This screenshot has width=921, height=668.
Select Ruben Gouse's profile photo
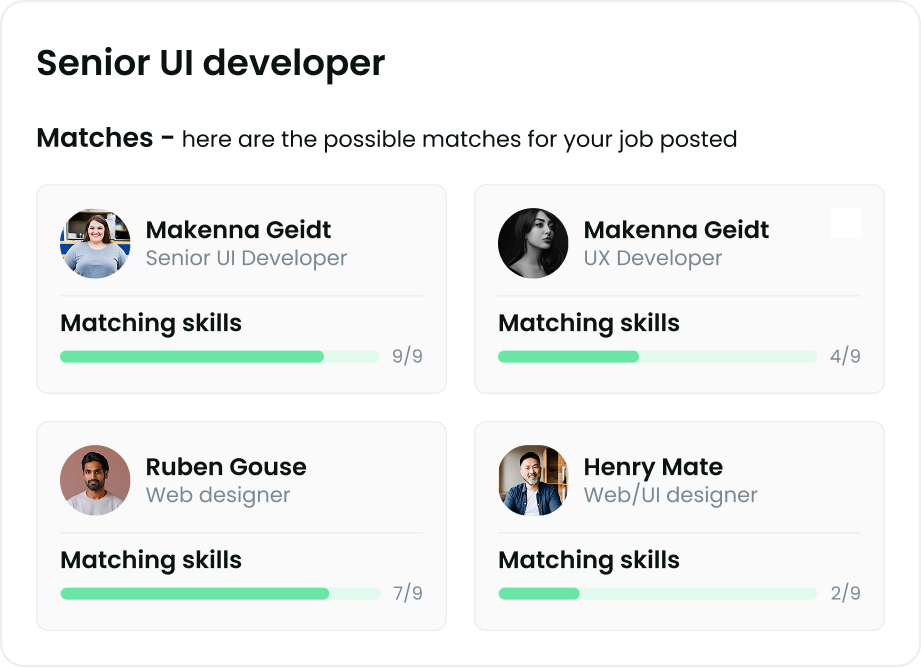[x=95, y=480]
